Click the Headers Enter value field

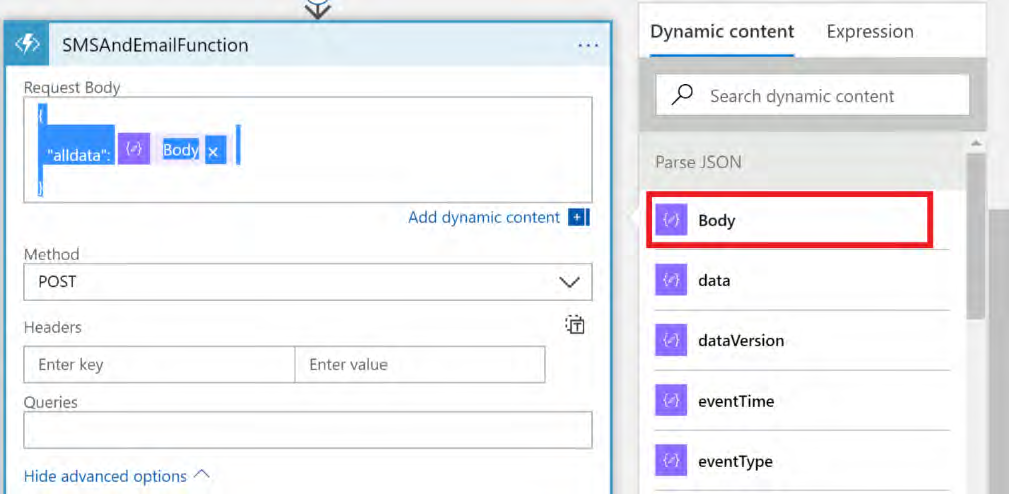click(420, 365)
